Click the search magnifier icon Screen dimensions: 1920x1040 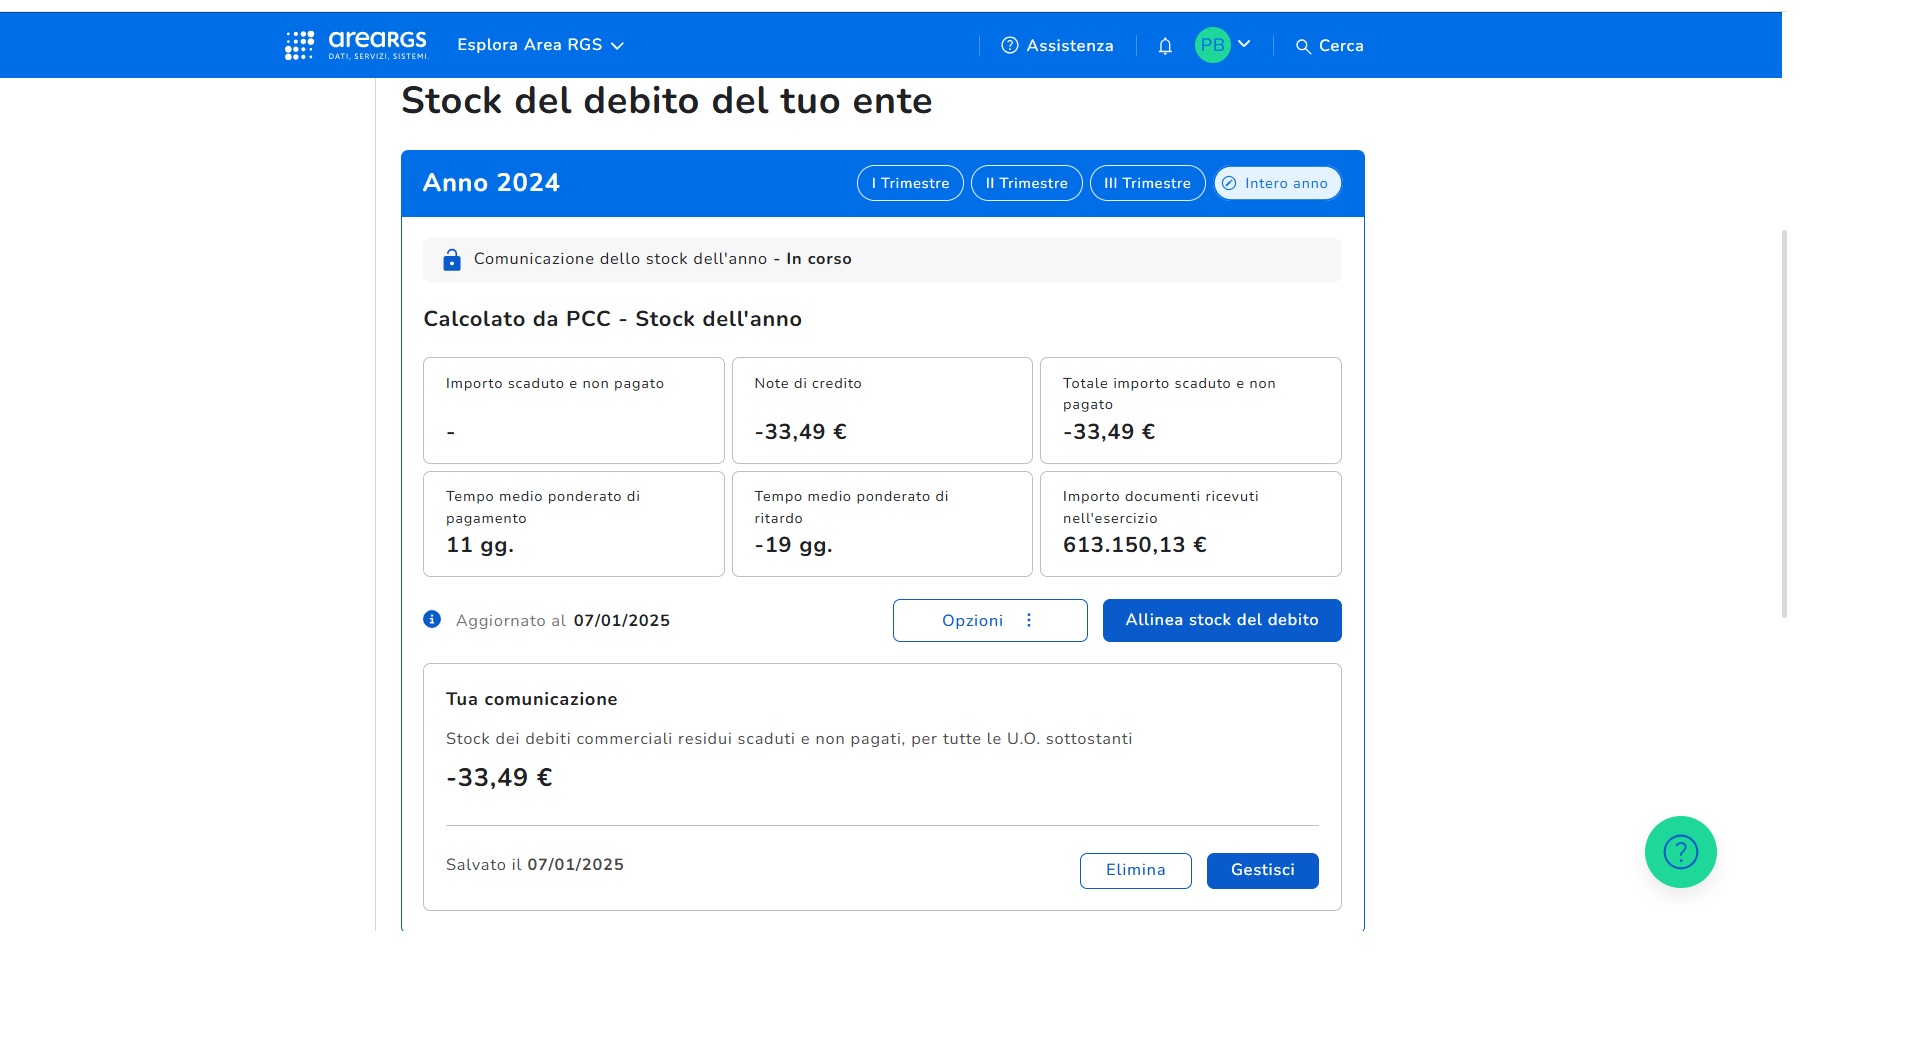click(1303, 46)
